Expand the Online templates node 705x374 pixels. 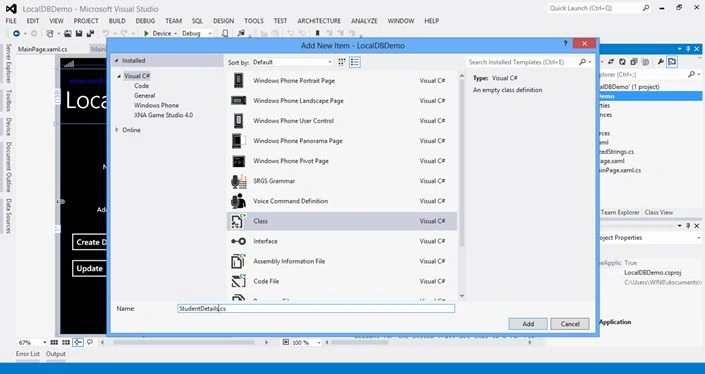coord(117,130)
